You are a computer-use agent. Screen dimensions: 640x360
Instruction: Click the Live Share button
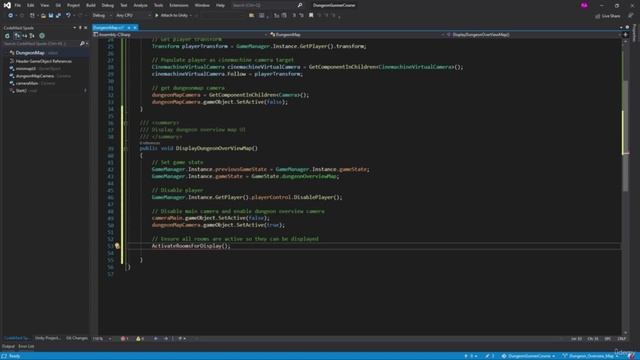(608, 16)
